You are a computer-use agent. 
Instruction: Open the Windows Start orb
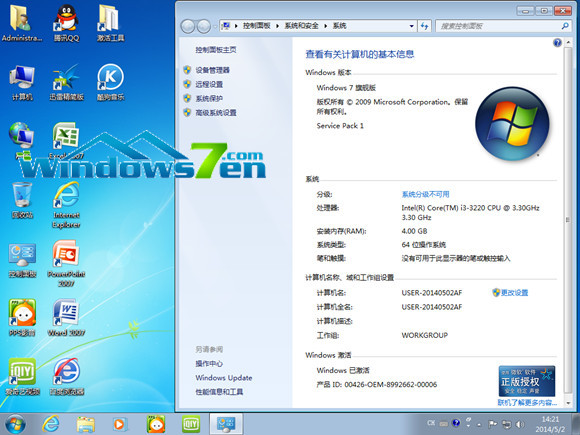coord(16,424)
